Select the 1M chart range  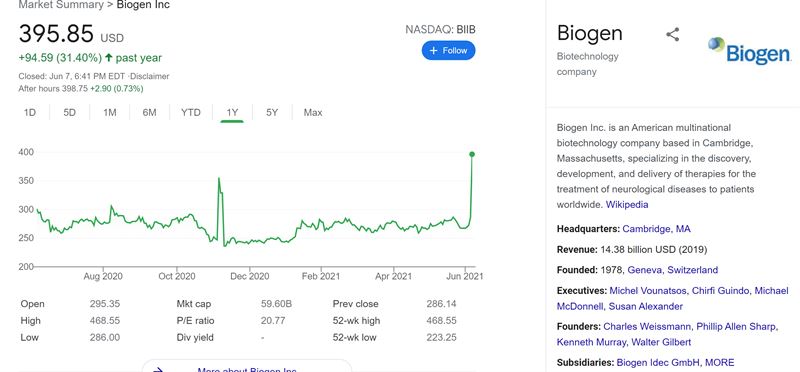(x=110, y=112)
